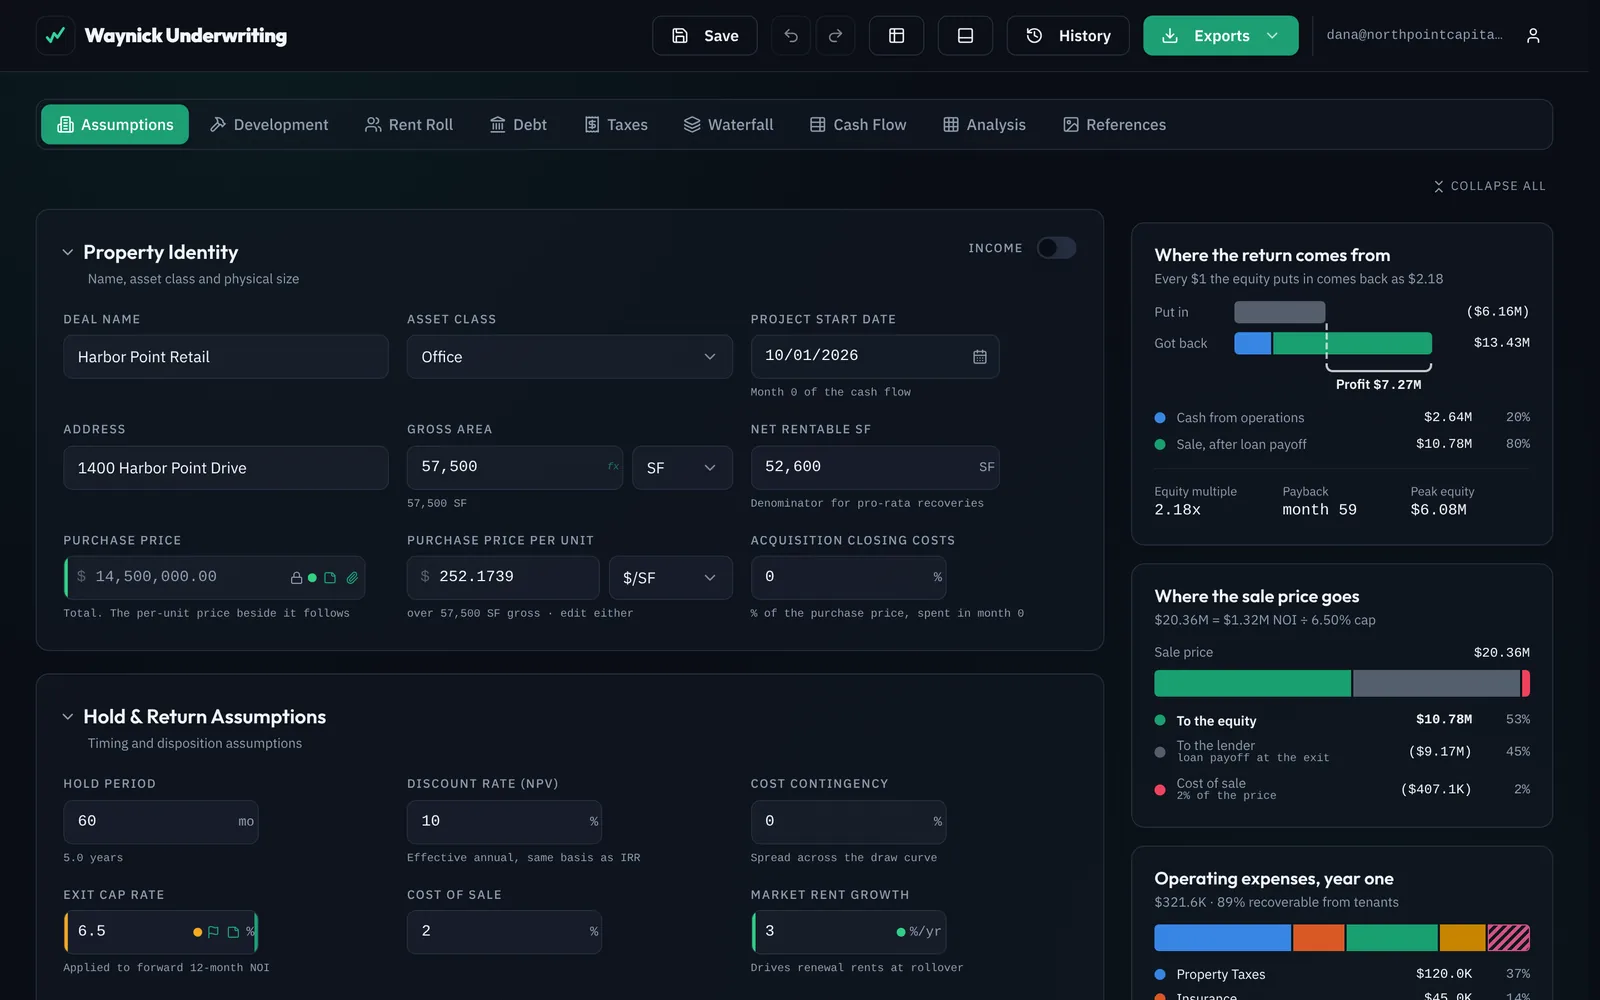This screenshot has width=1600, height=1000.
Task: Collapse the Hold & Return Assumptions section
Action: pos(68,717)
